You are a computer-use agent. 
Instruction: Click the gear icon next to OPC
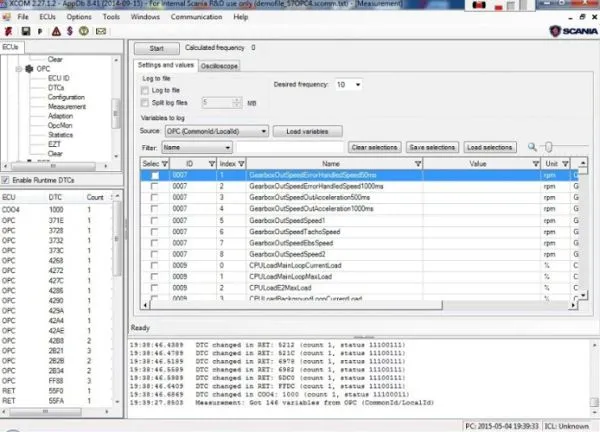coord(29,69)
